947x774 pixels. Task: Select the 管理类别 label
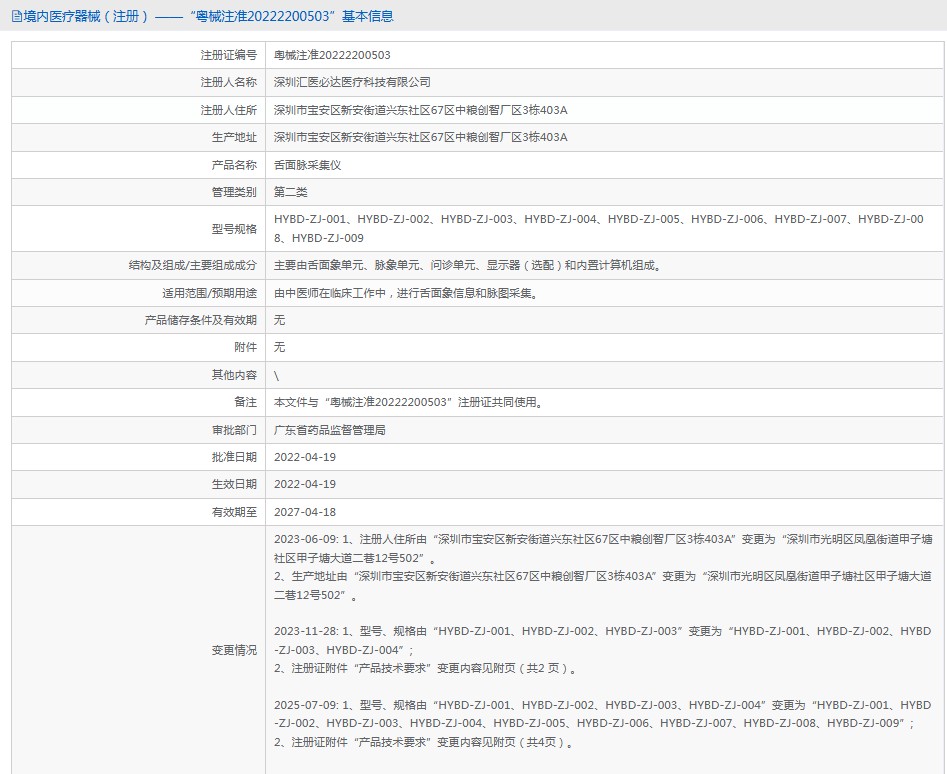[234, 192]
